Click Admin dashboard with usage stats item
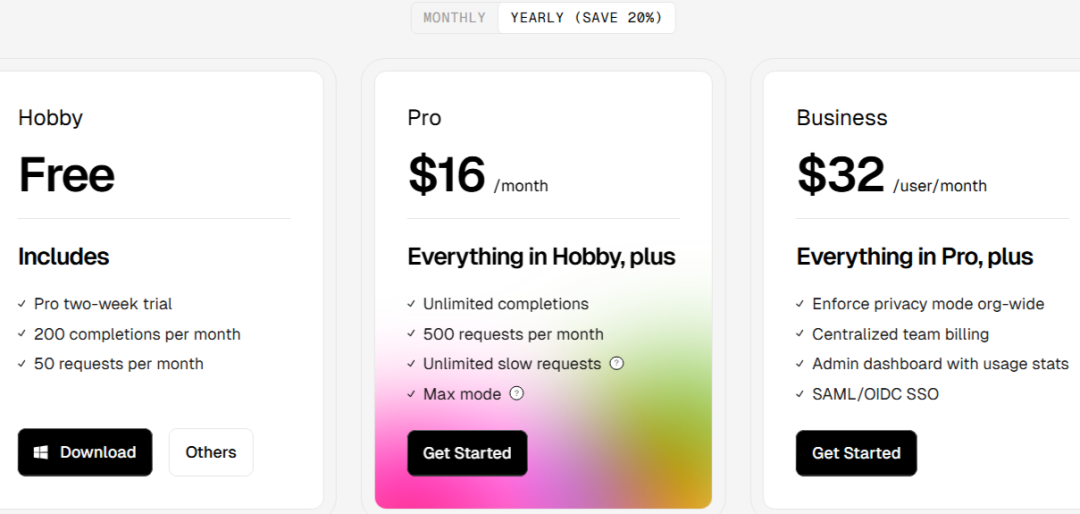This screenshot has width=1080, height=514. pos(940,364)
